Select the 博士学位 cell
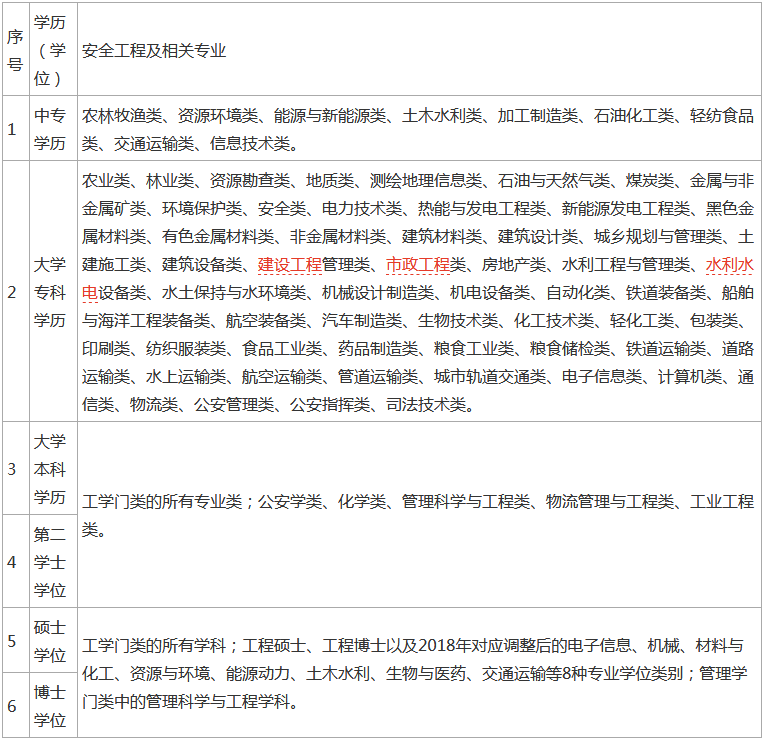The width and height of the screenshot is (764, 740). [50, 705]
